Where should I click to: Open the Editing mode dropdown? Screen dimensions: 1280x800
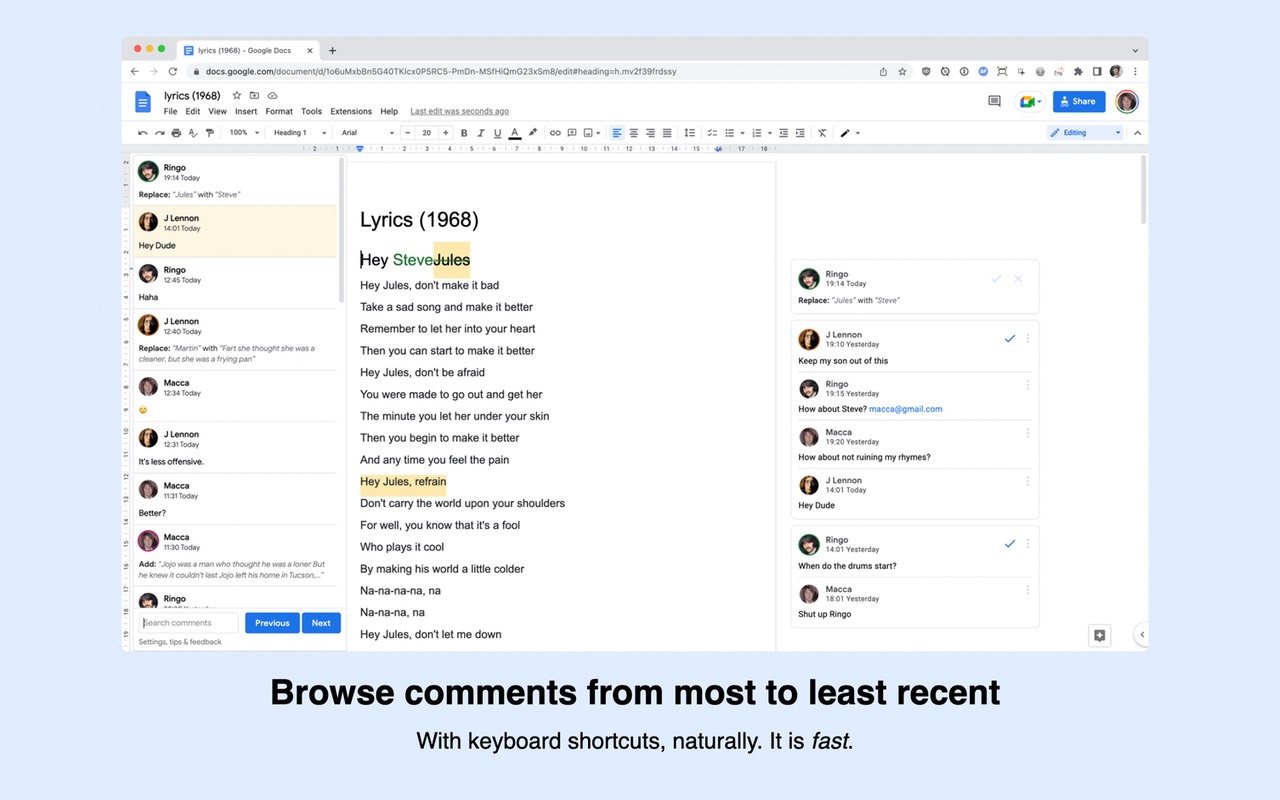click(1086, 133)
